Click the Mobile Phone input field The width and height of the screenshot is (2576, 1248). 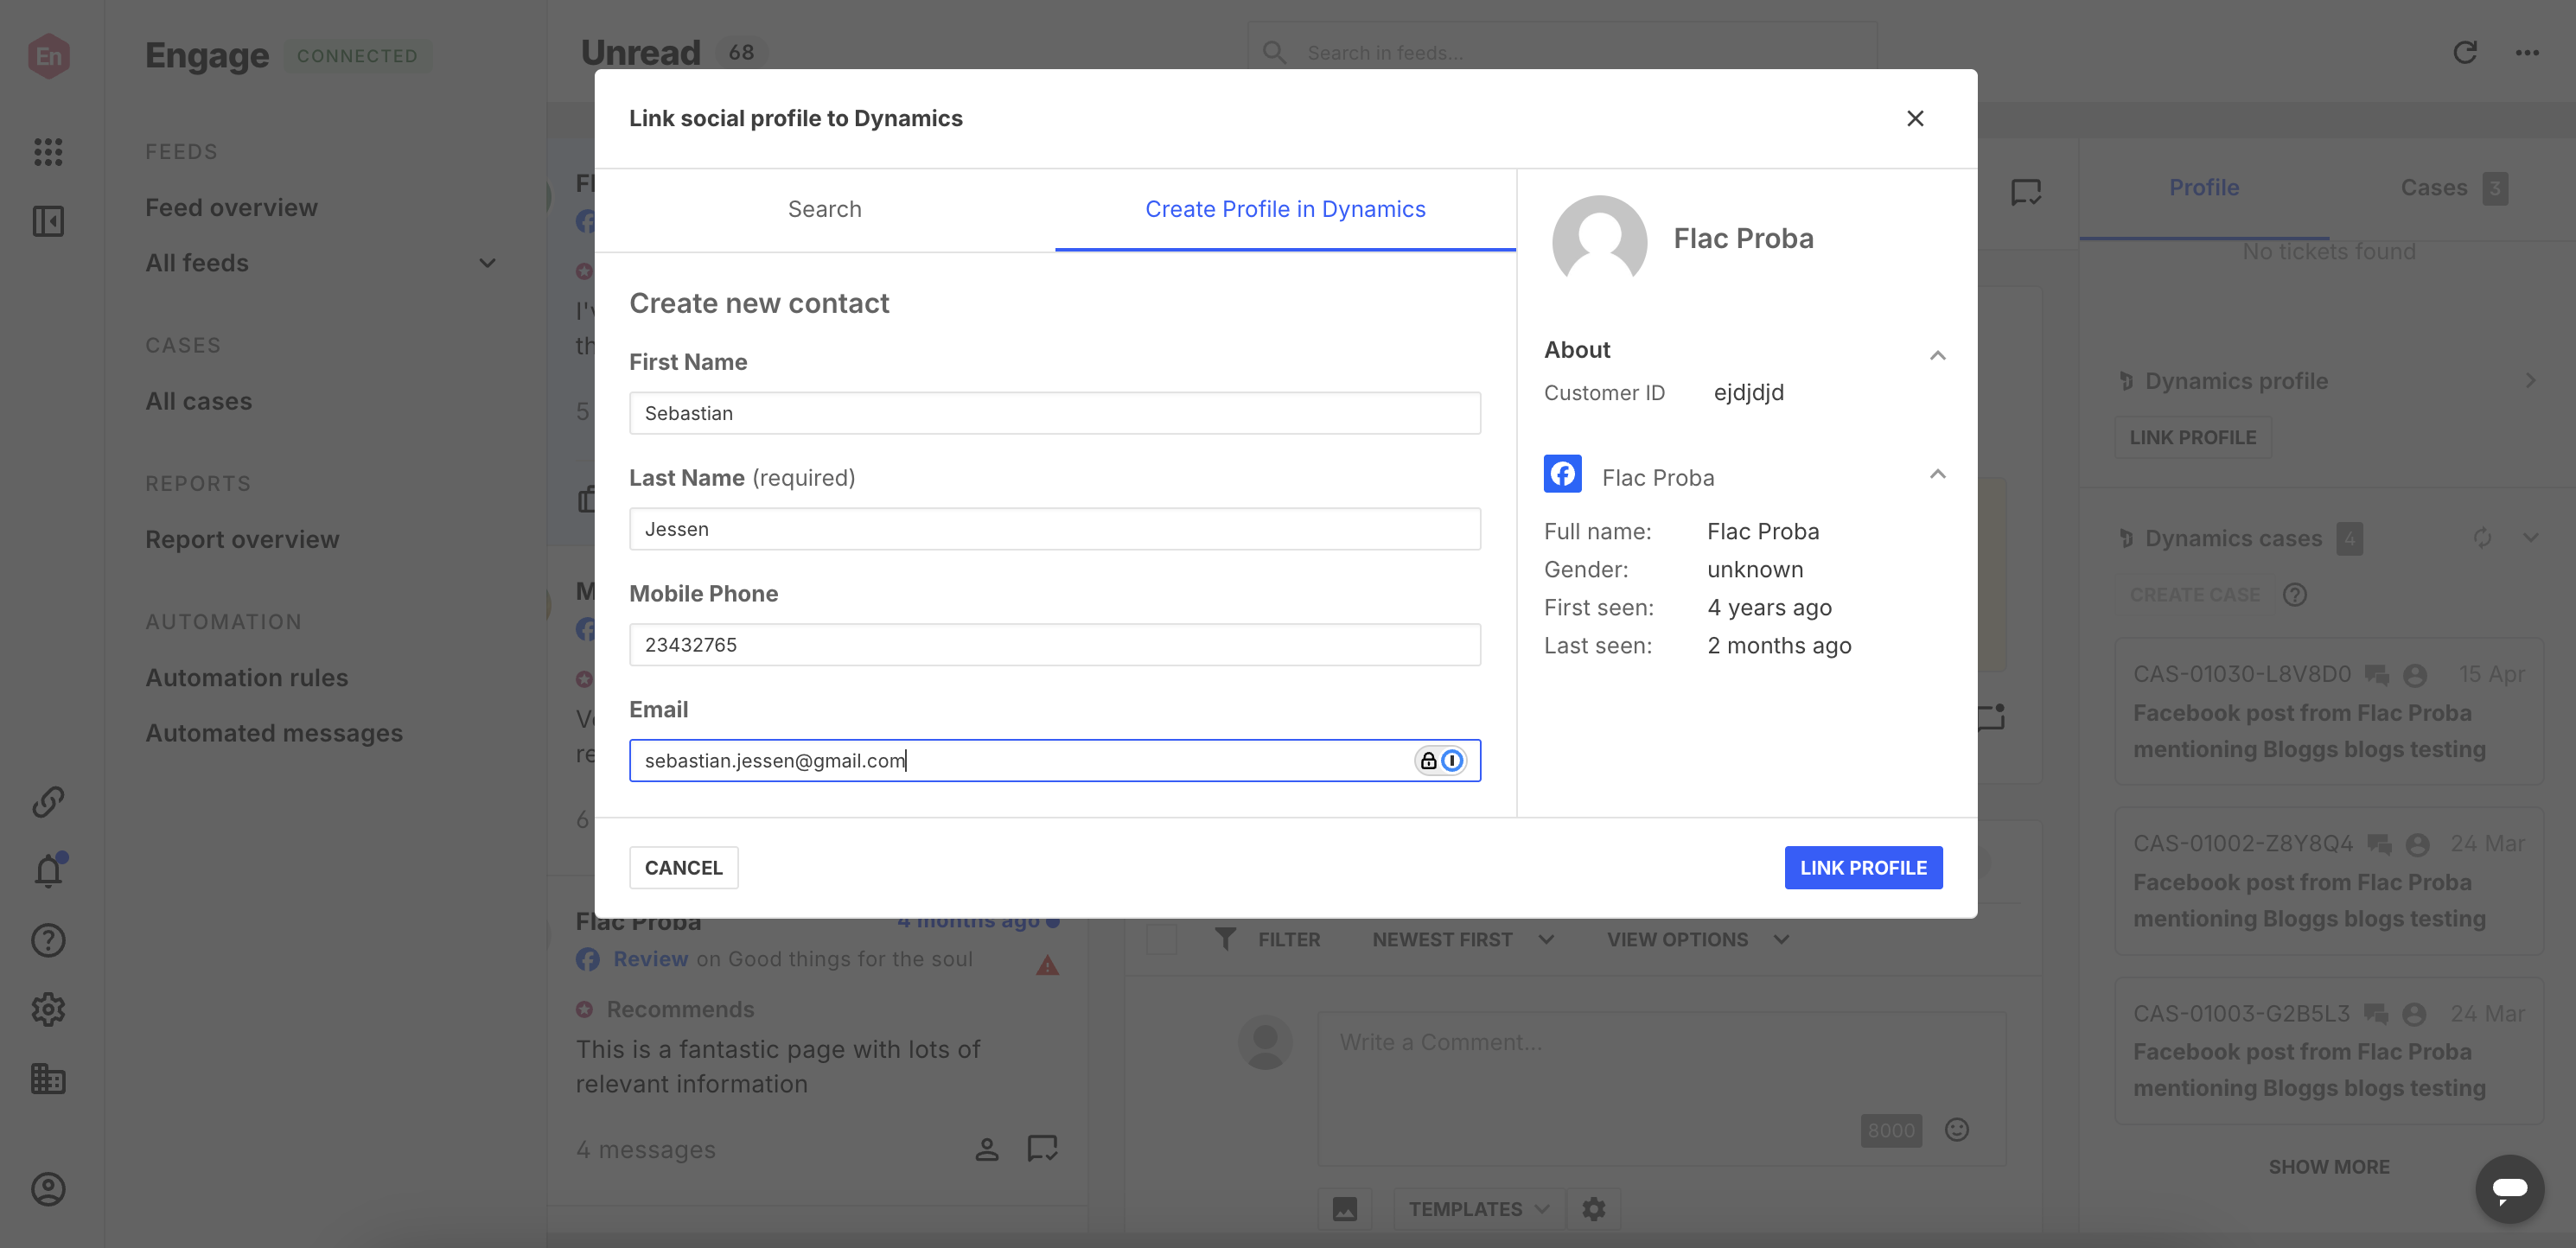pos(1054,645)
